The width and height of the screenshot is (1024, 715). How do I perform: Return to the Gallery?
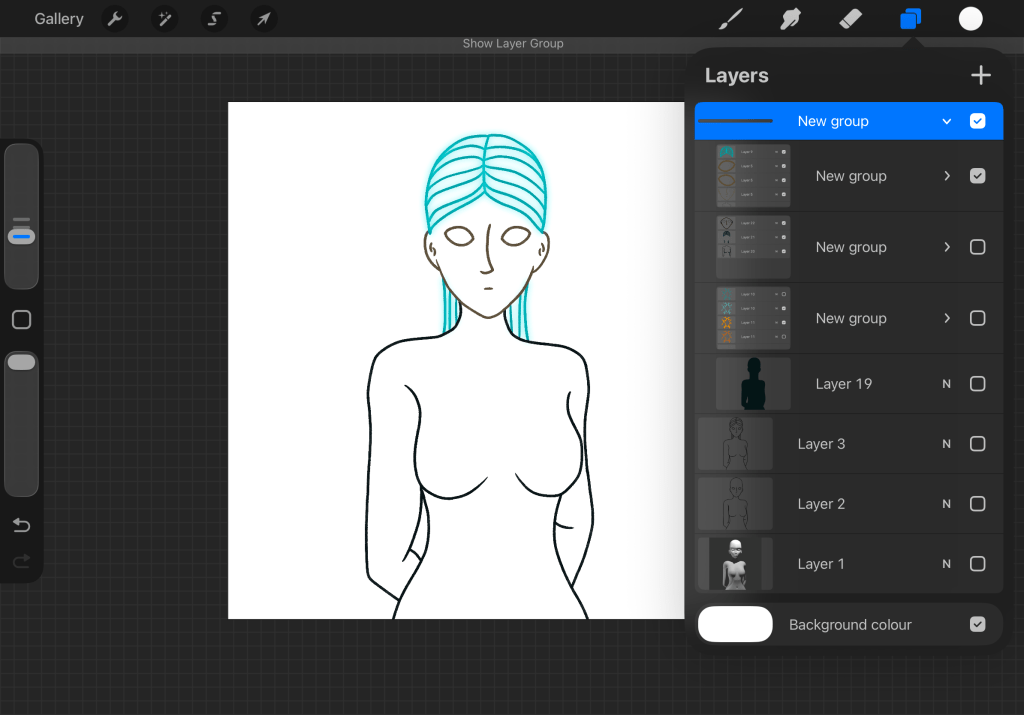(58, 19)
